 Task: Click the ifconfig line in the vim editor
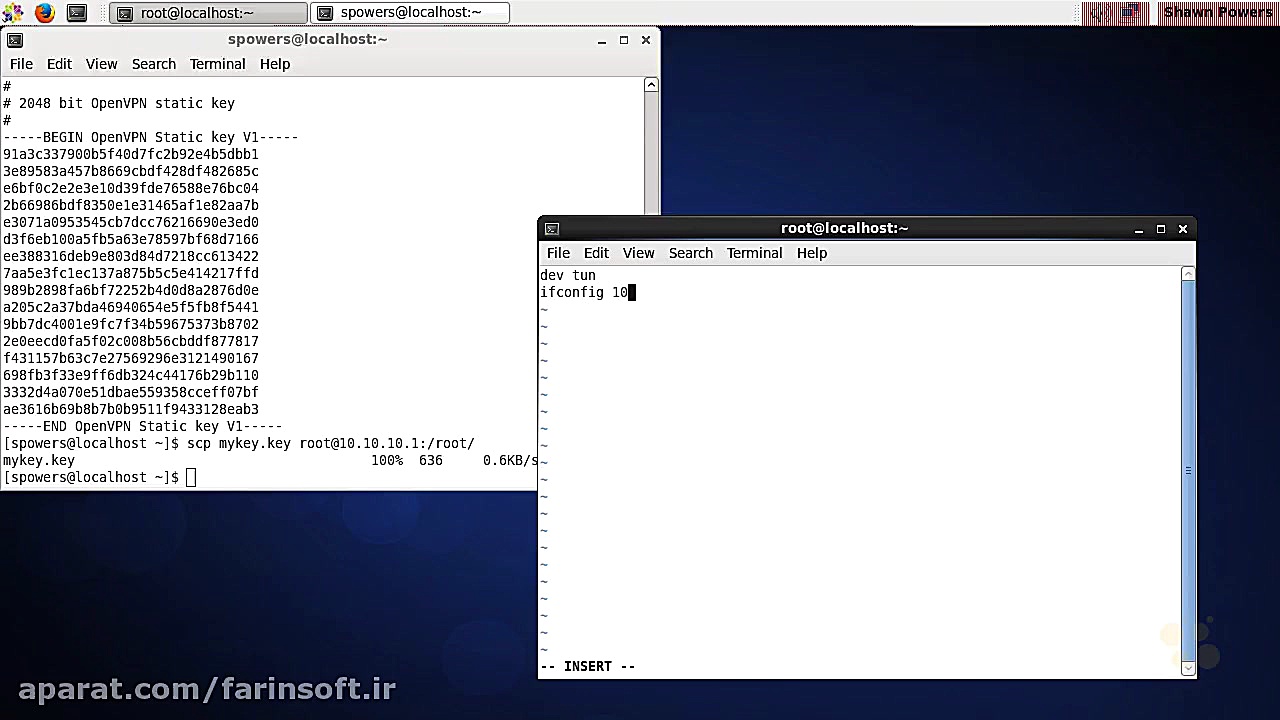click(585, 292)
